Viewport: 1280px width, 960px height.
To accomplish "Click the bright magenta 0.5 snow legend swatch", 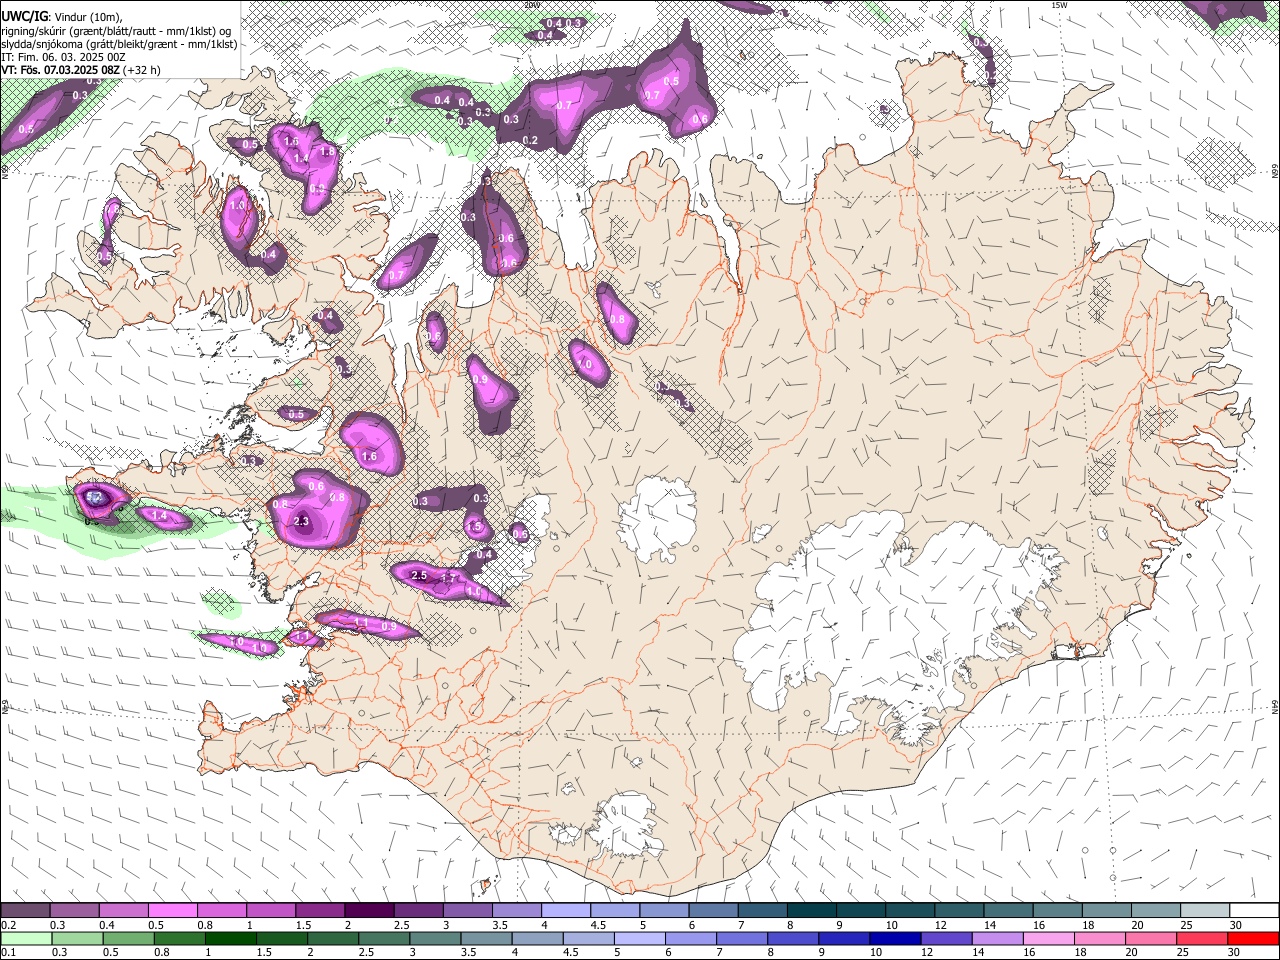I will (x=172, y=910).
